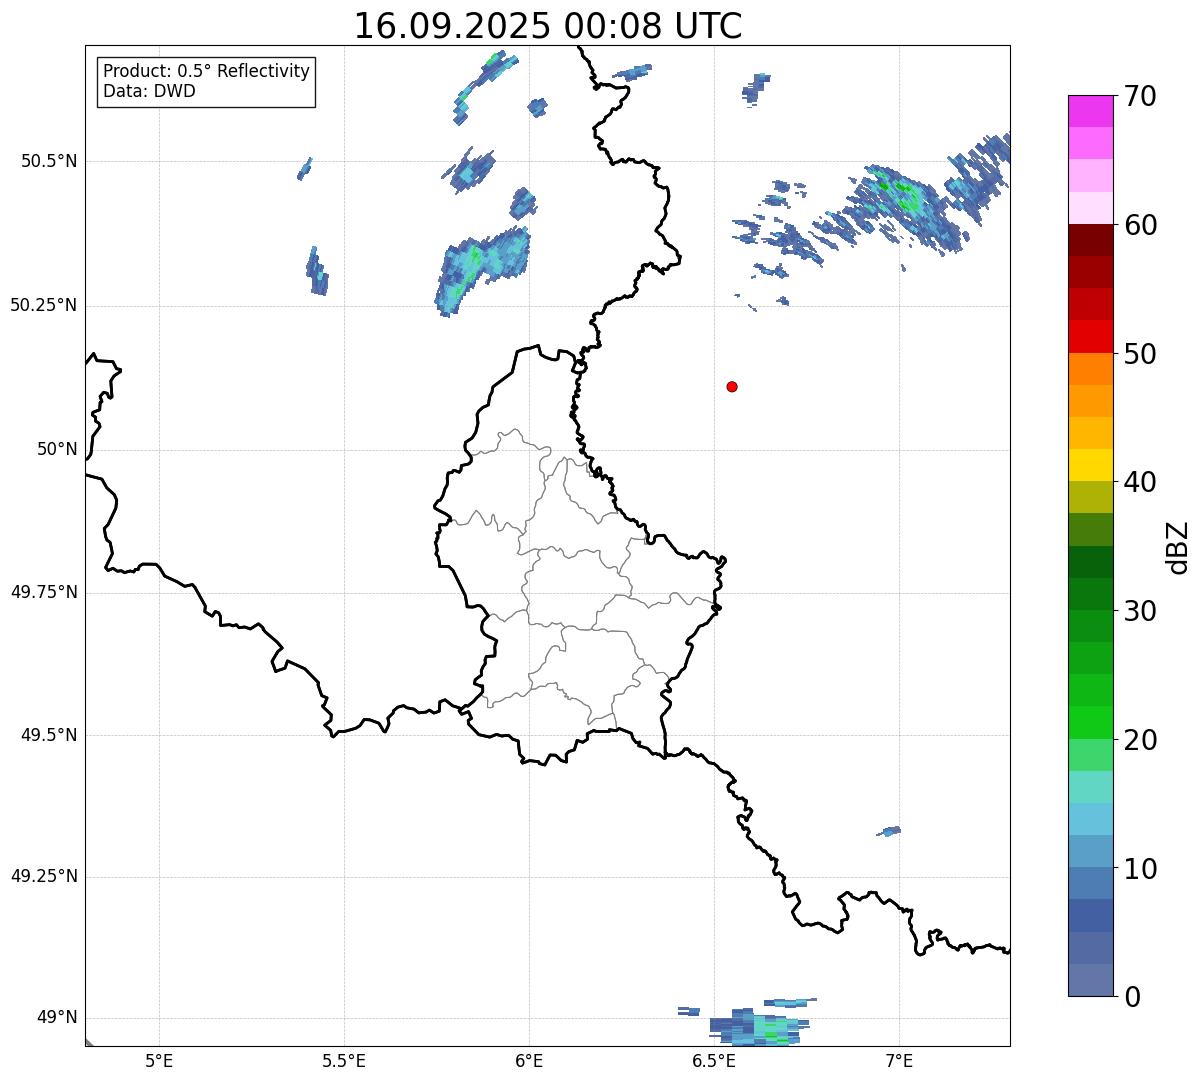Select the "Product: 0.5° Reflectivity" legend text
Screen dimensions: 1202x1081
click(206, 71)
